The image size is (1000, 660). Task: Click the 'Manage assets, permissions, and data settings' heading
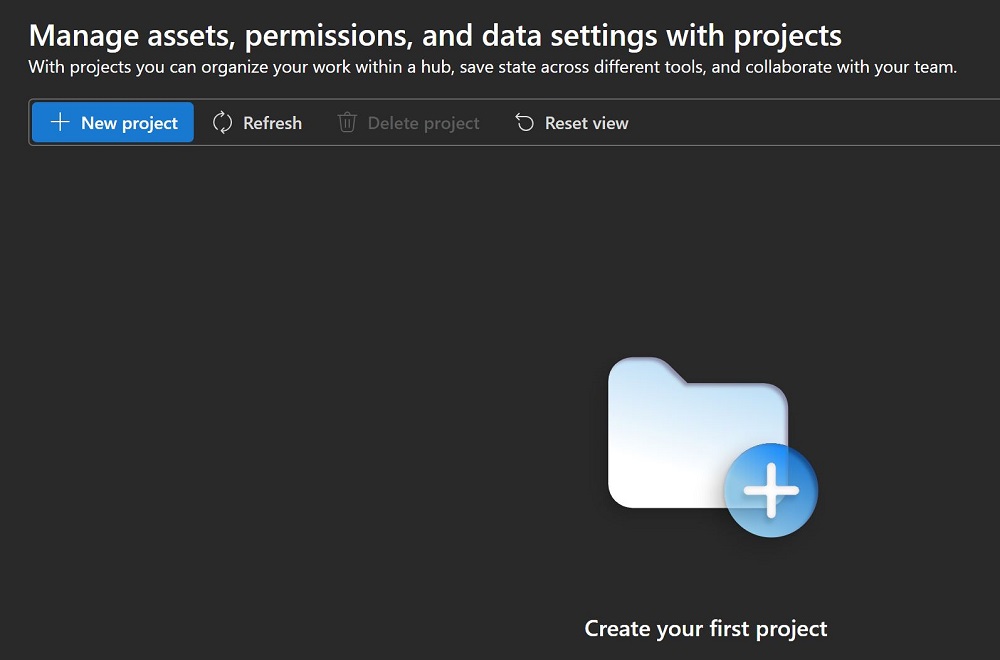click(435, 36)
